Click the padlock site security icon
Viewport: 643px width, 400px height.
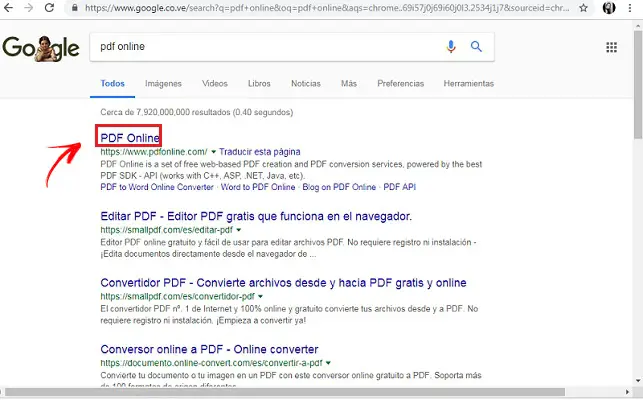[x=75, y=8]
